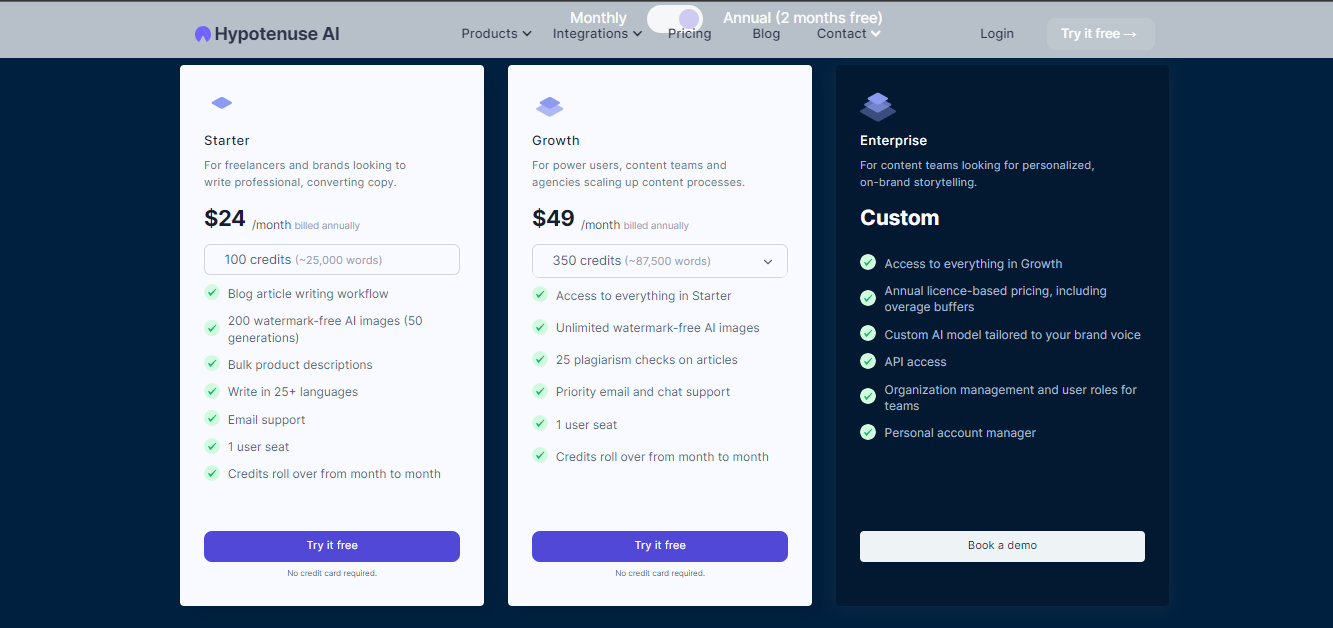Click Credits roll over text in Starter

pos(334,474)
